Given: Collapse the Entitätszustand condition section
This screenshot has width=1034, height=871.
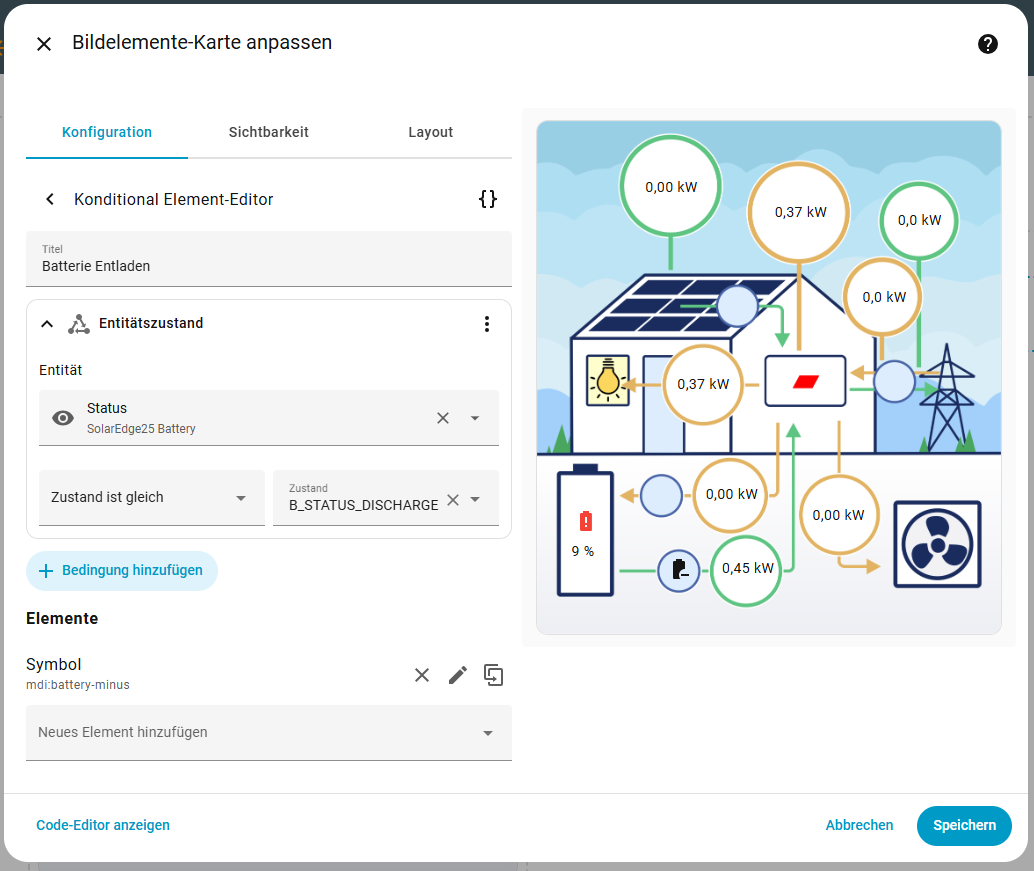Looking at the screenshot, I should (46, 324).
